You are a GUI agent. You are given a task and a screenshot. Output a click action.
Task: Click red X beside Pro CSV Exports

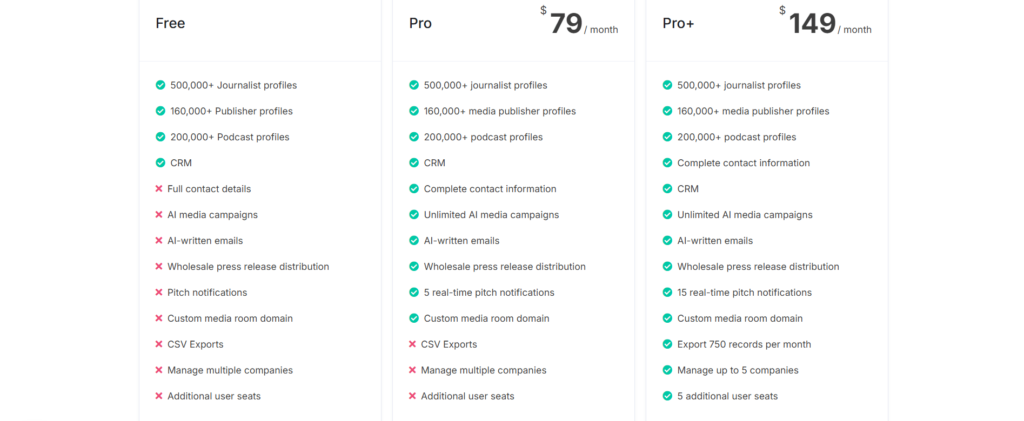(x=413, y=344)
